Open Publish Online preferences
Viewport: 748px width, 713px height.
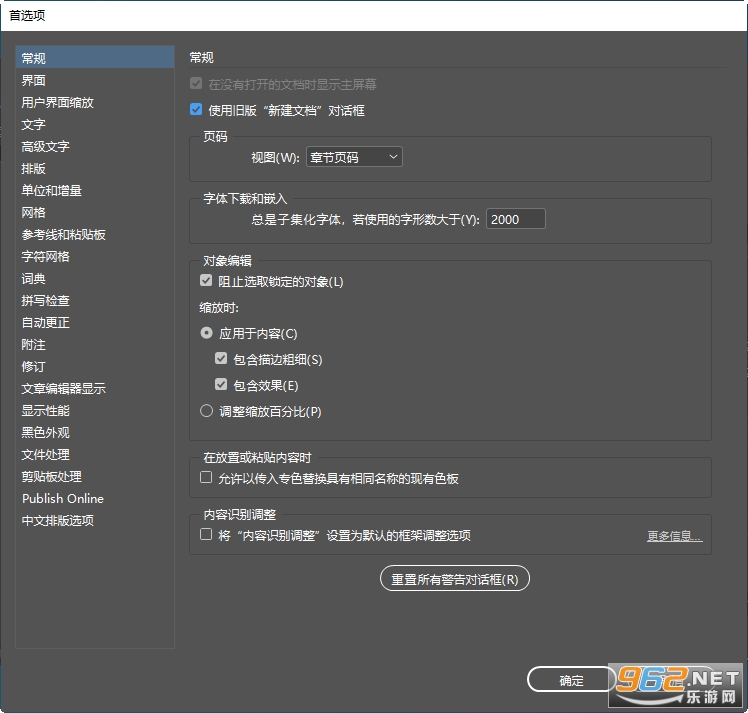95,498
